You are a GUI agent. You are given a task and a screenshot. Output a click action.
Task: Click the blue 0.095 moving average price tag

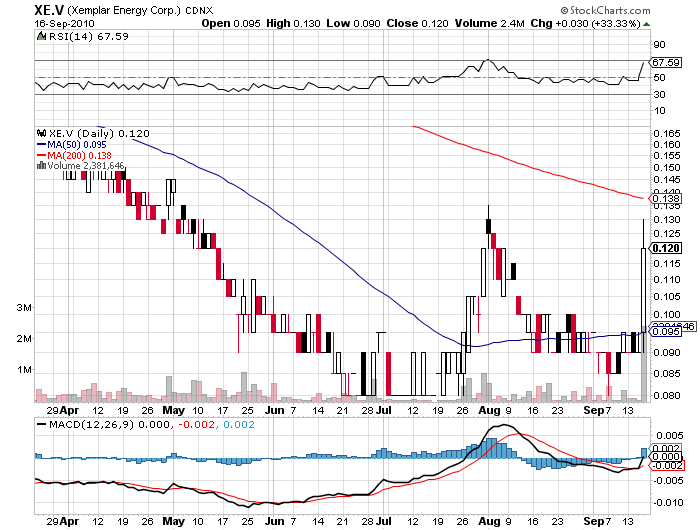[667, 331]
